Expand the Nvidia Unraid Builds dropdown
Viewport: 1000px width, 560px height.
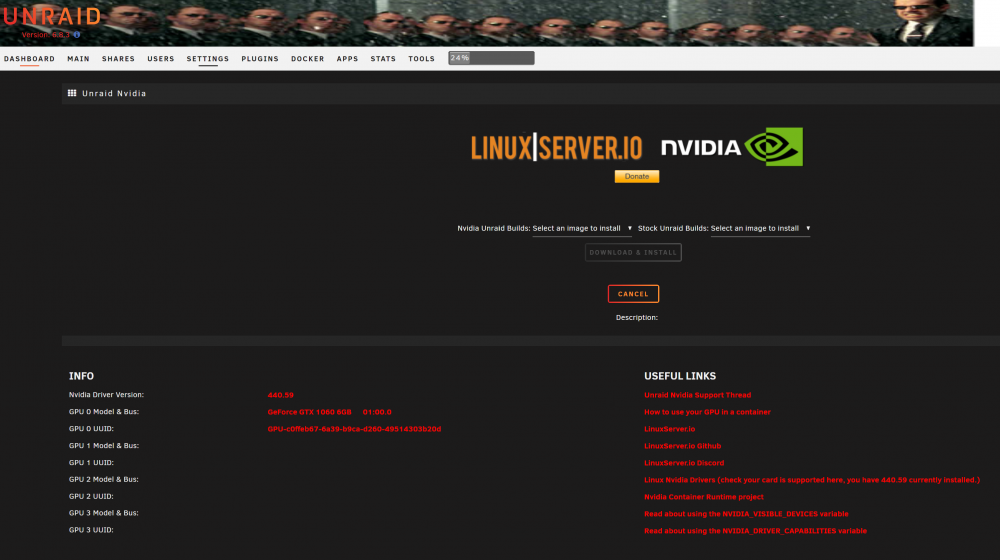[582, 228]
